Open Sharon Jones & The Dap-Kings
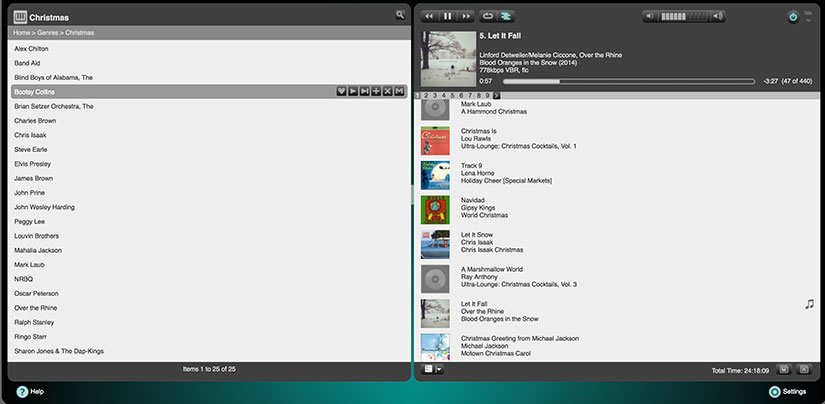The width and height of the screenshot is (825, 404). 59,351
